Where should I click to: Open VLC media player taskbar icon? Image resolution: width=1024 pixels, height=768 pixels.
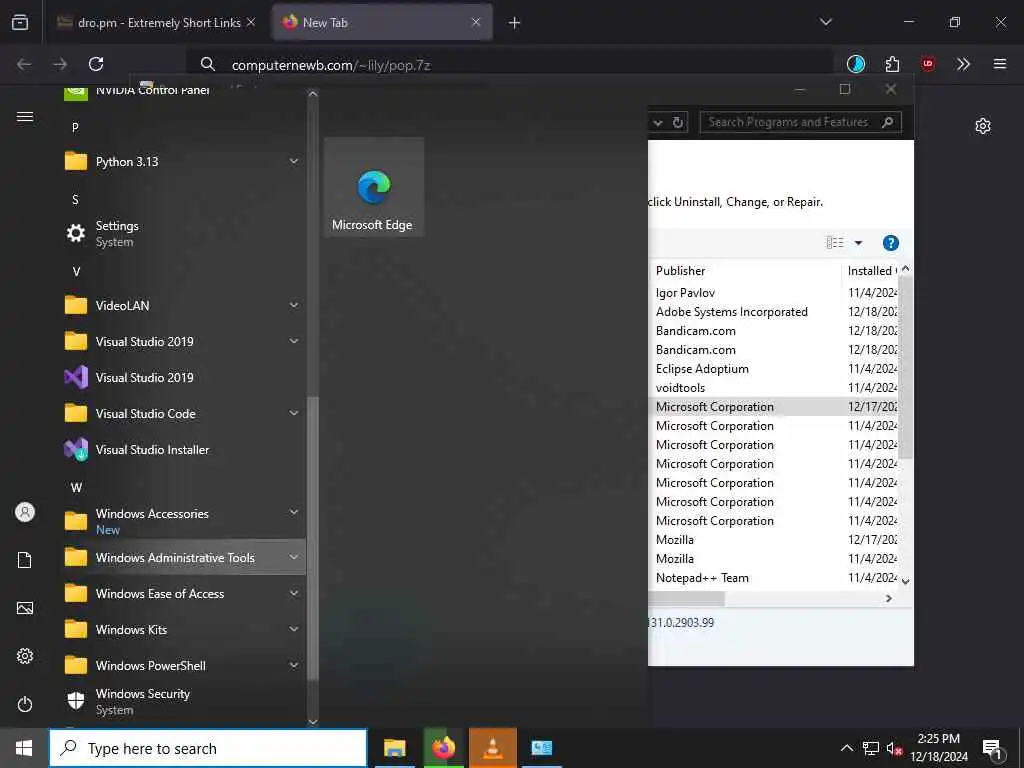pos(492,748)
